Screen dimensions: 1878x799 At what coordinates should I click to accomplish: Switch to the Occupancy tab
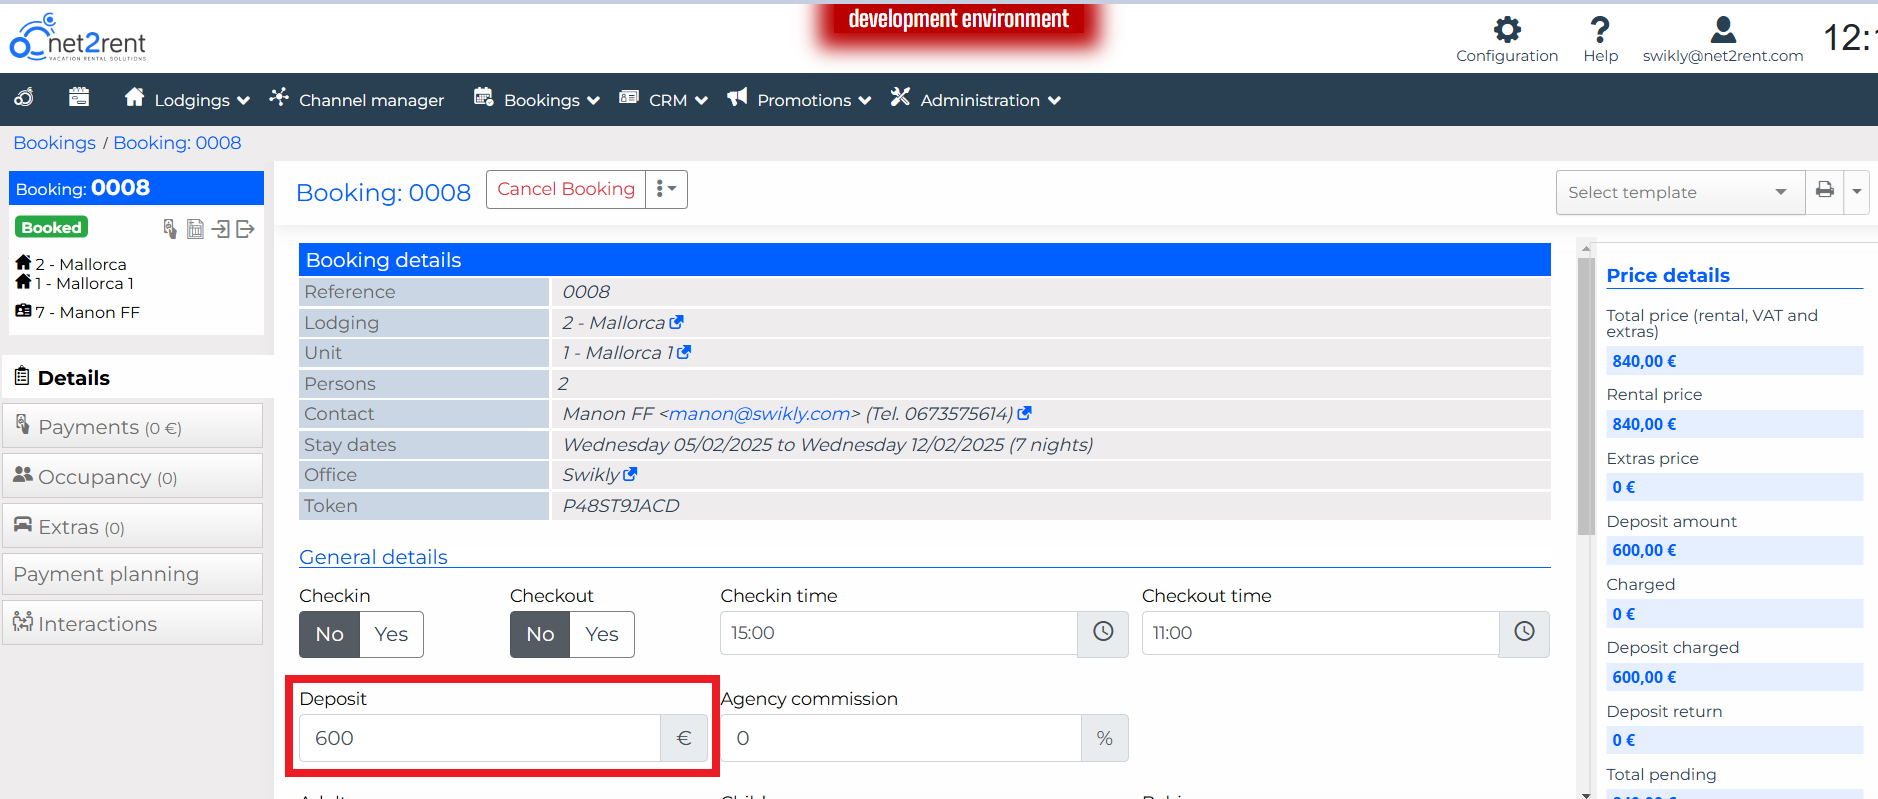coord(133,477)
